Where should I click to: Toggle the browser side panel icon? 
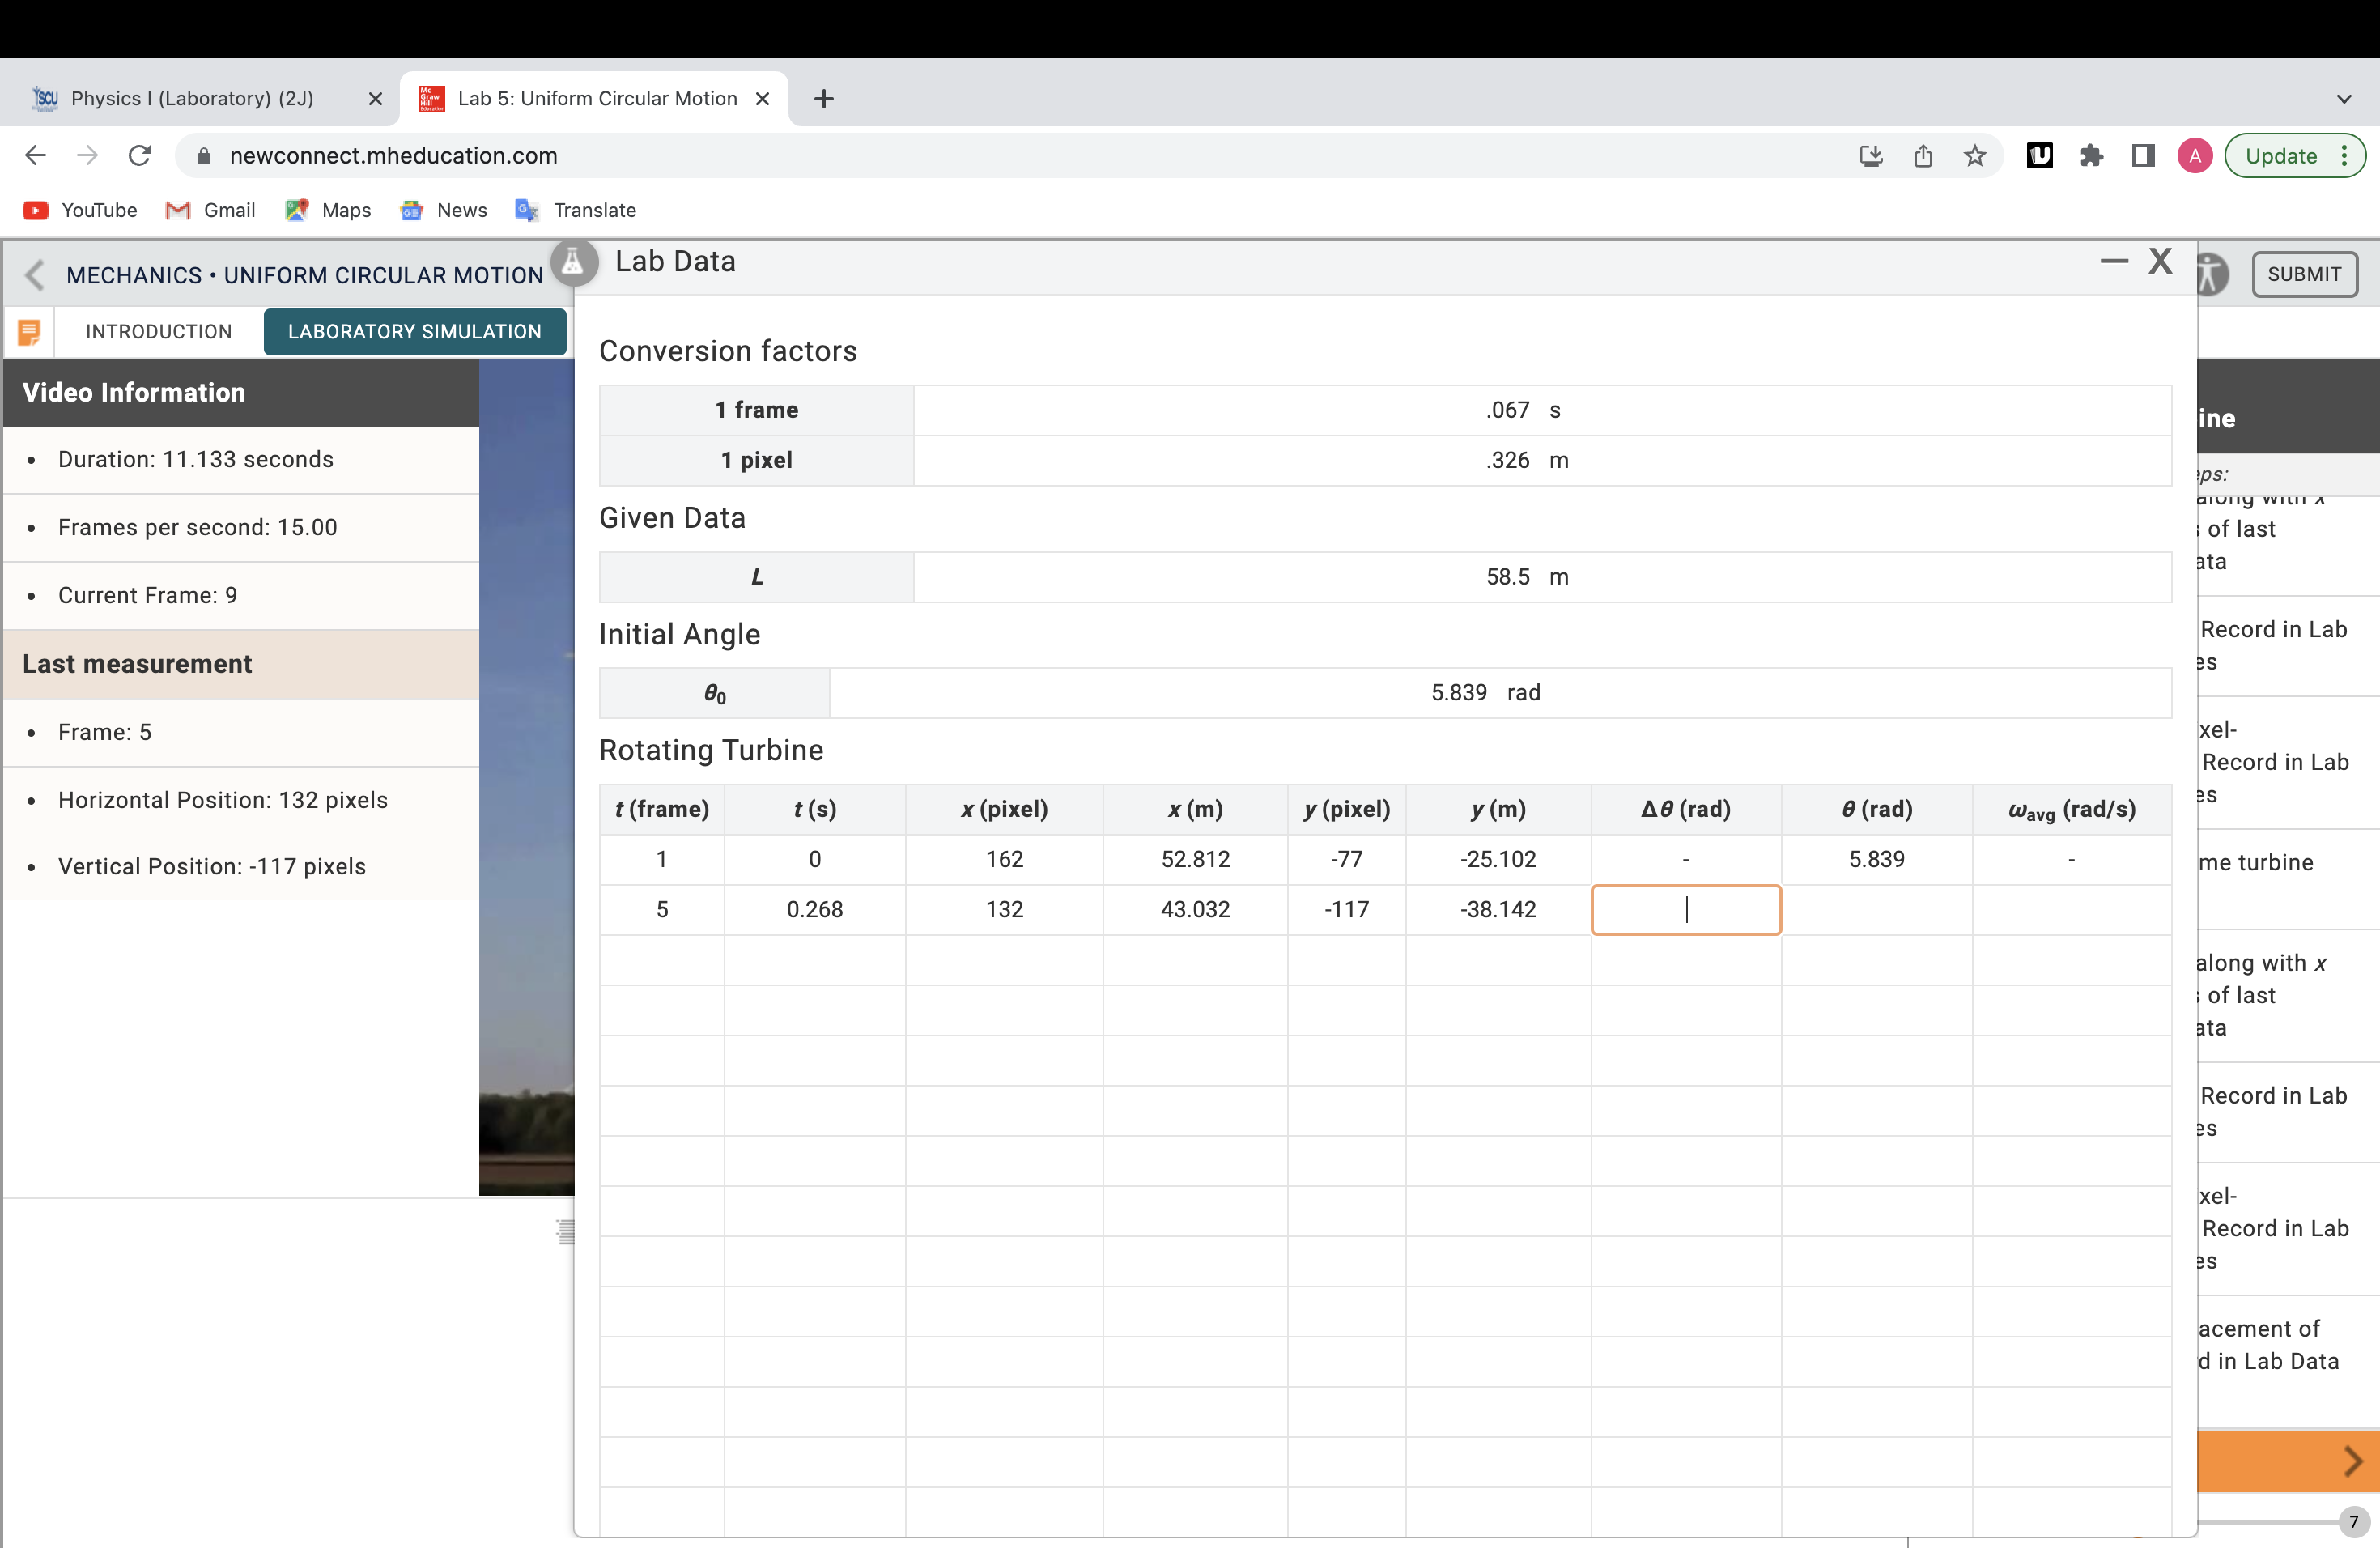click(2142, 156)
